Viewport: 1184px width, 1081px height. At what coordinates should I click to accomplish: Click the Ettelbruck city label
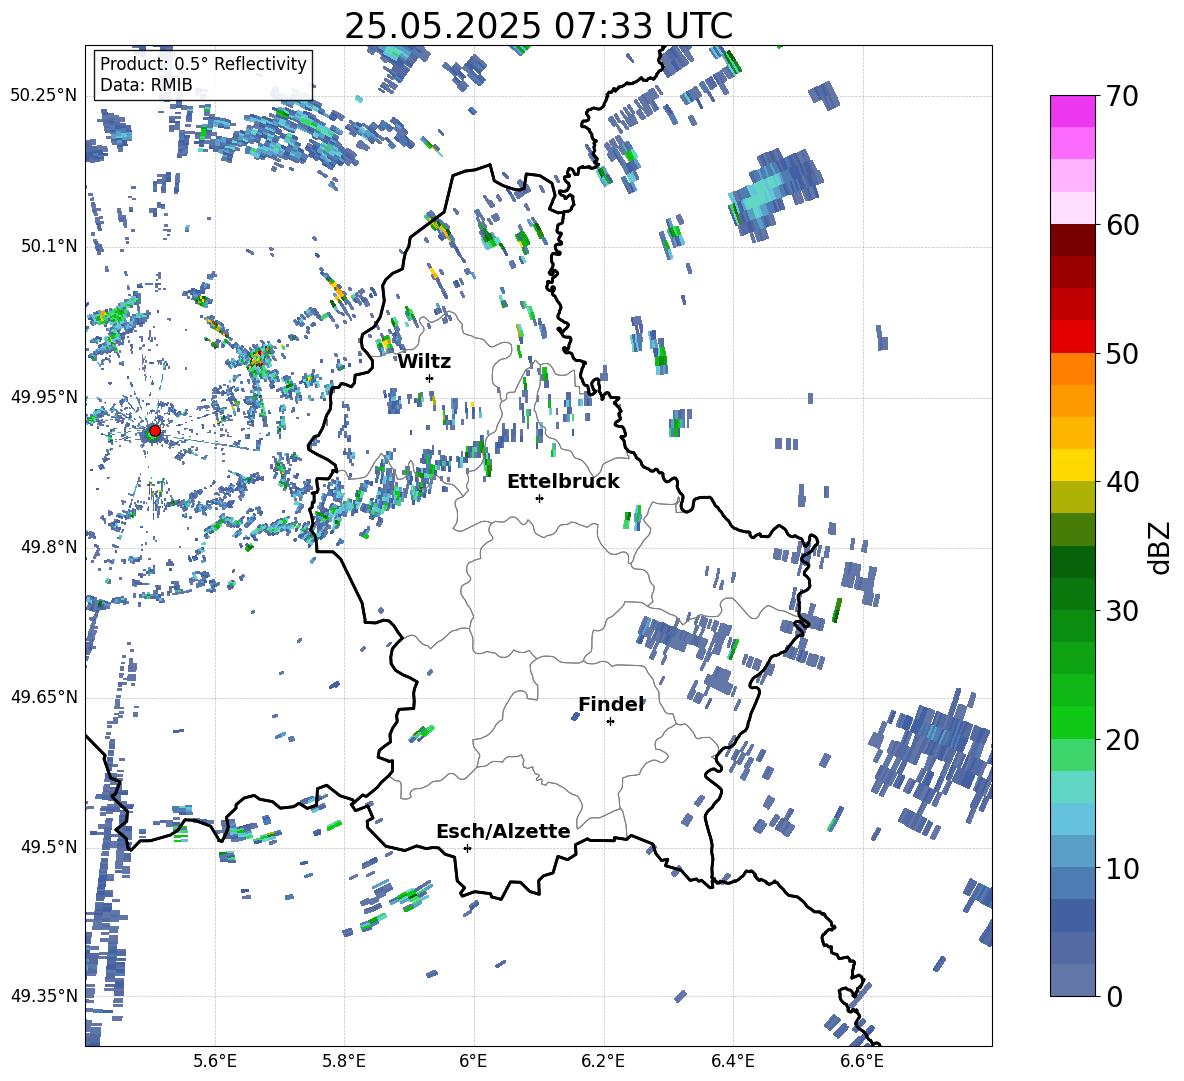563,482
